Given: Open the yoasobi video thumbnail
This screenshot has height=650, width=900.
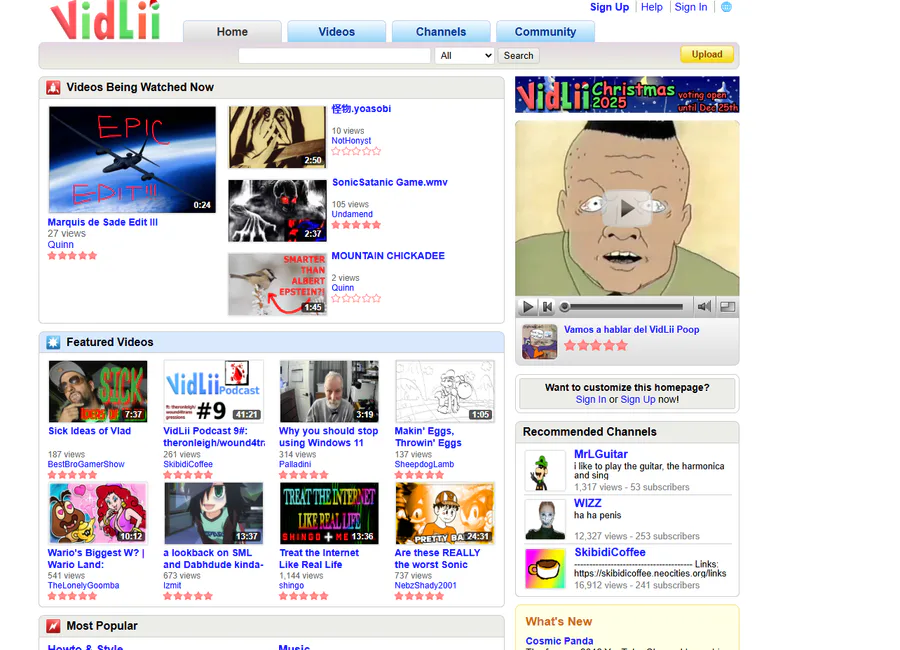Looking at the screenshot, I should pos(277,137).
